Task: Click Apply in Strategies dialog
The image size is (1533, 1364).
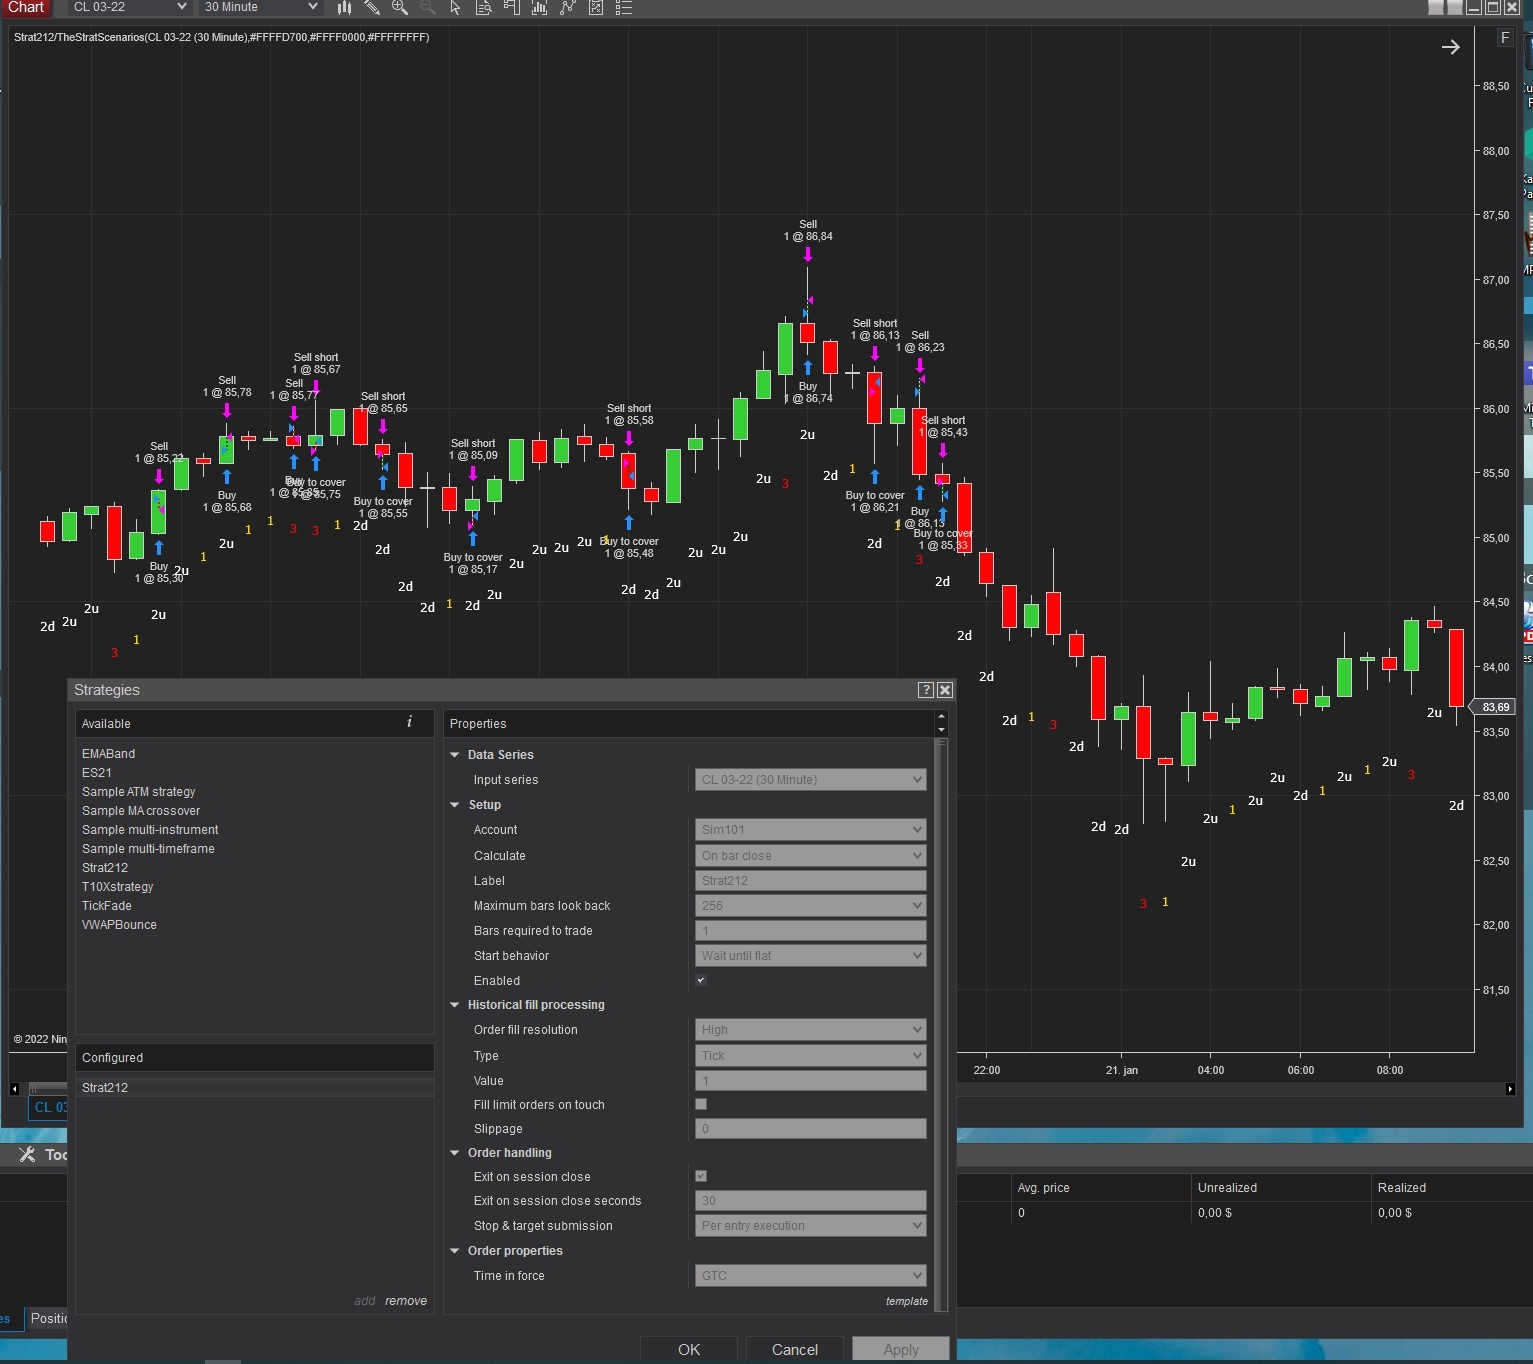Action: (x=901, y=1349)
